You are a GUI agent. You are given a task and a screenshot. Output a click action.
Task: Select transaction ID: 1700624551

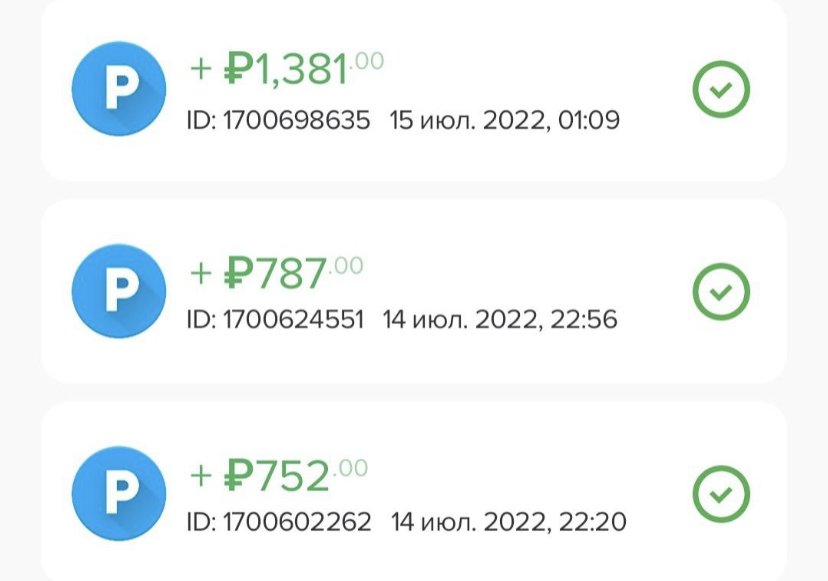tap(275, 320)
